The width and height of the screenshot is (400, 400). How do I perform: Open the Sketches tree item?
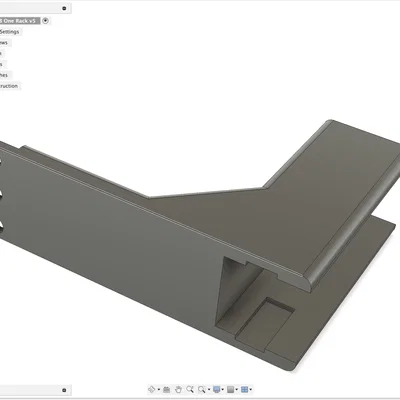click(5, 75)
